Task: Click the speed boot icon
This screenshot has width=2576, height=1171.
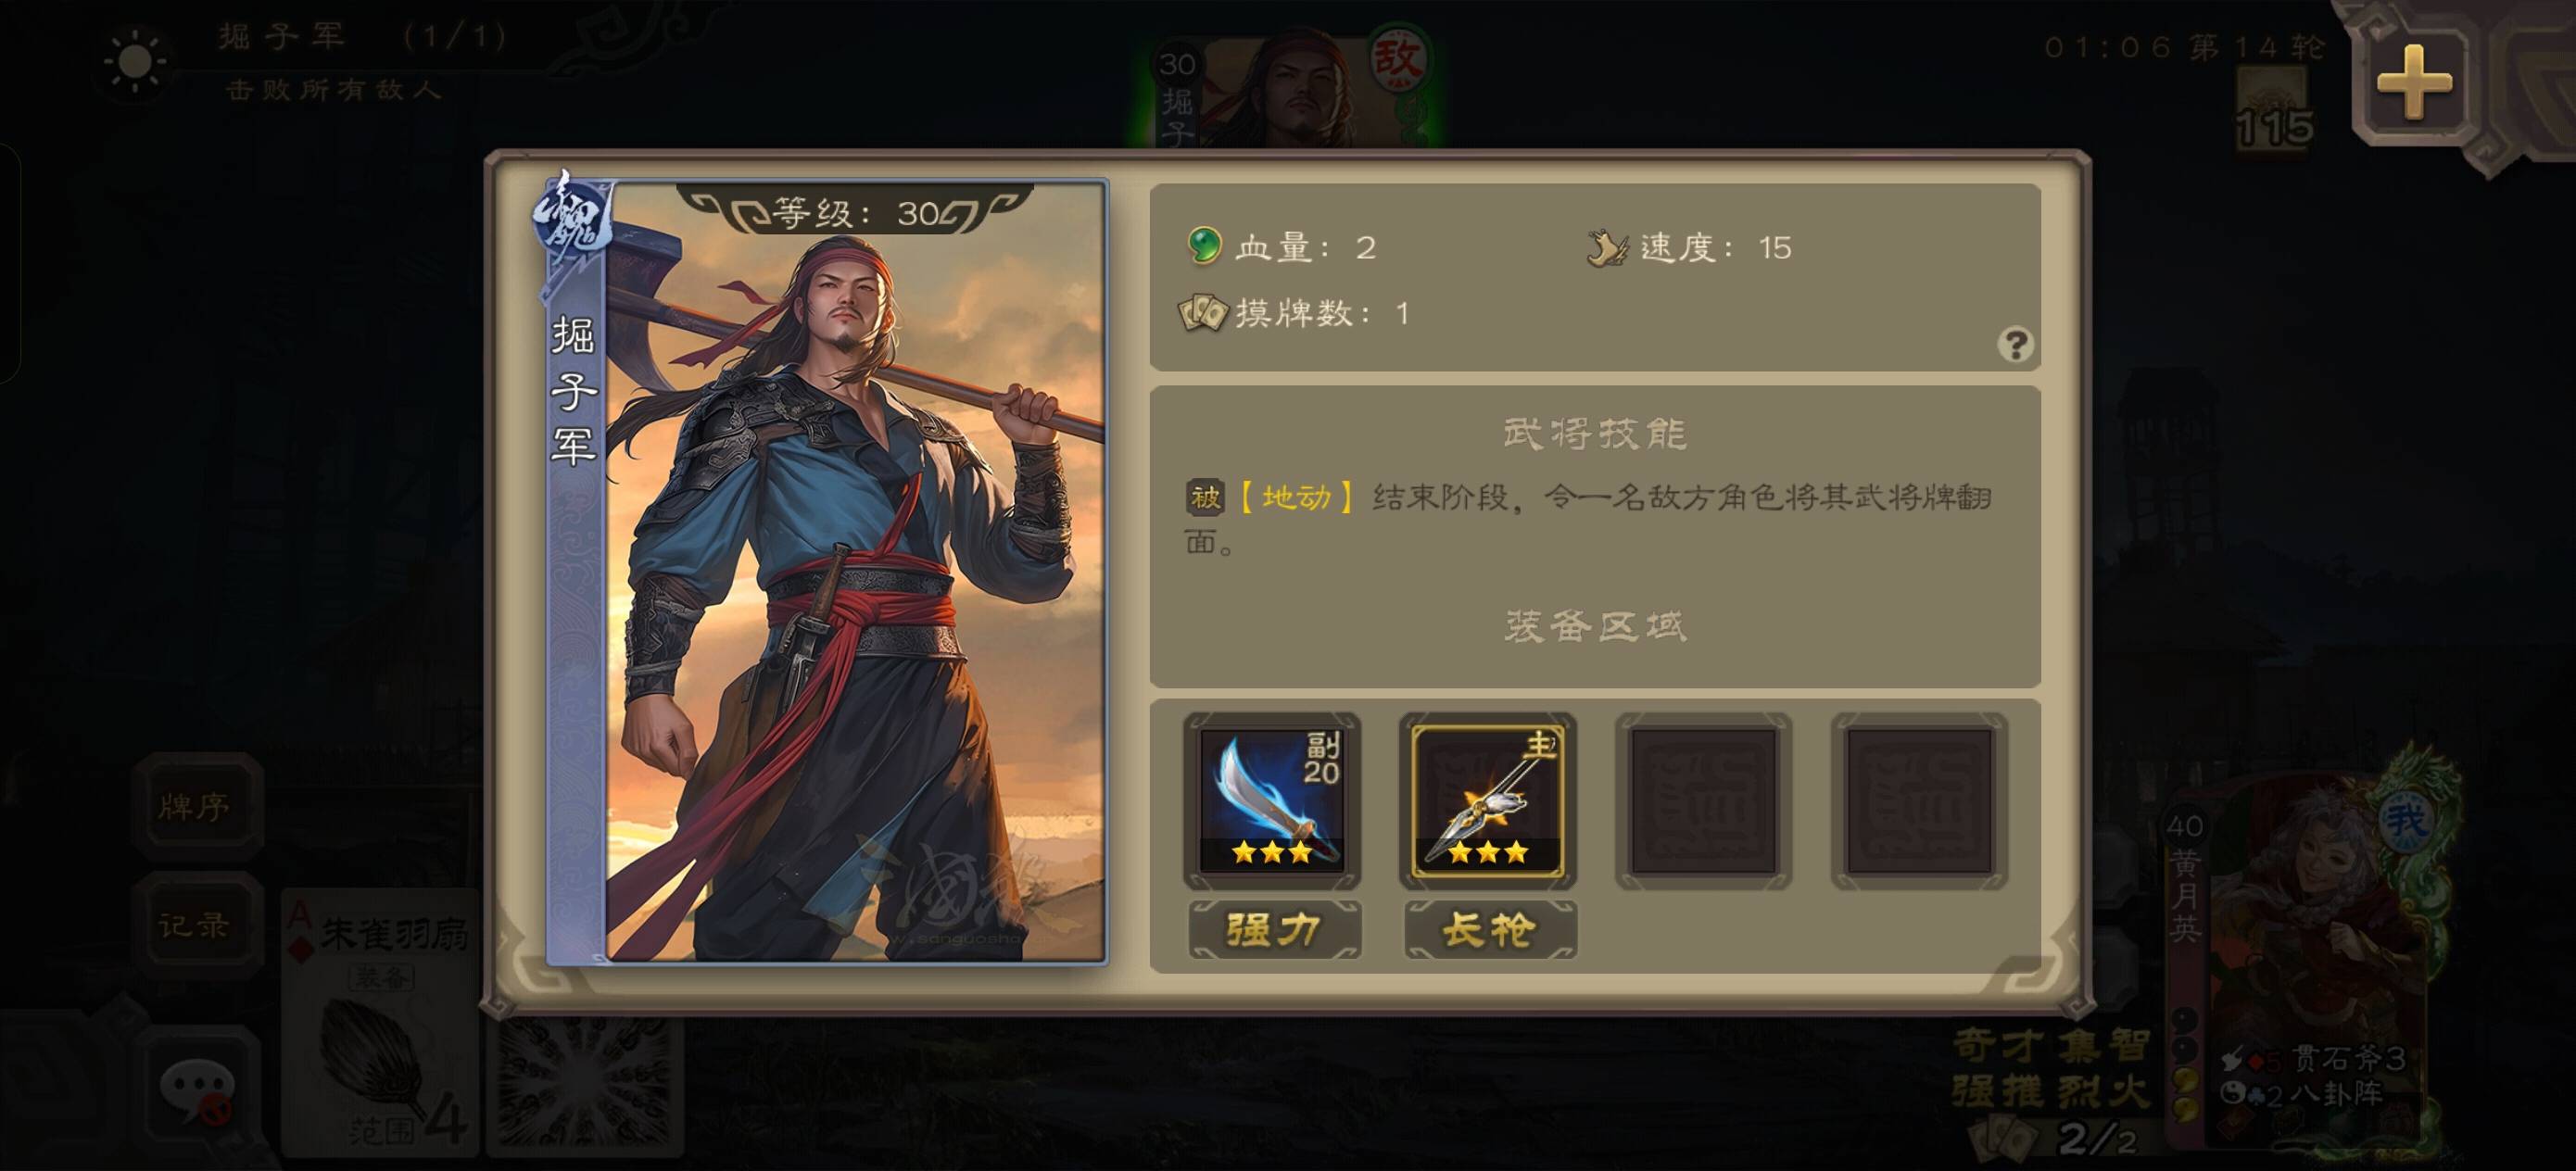Action: 1608,247
